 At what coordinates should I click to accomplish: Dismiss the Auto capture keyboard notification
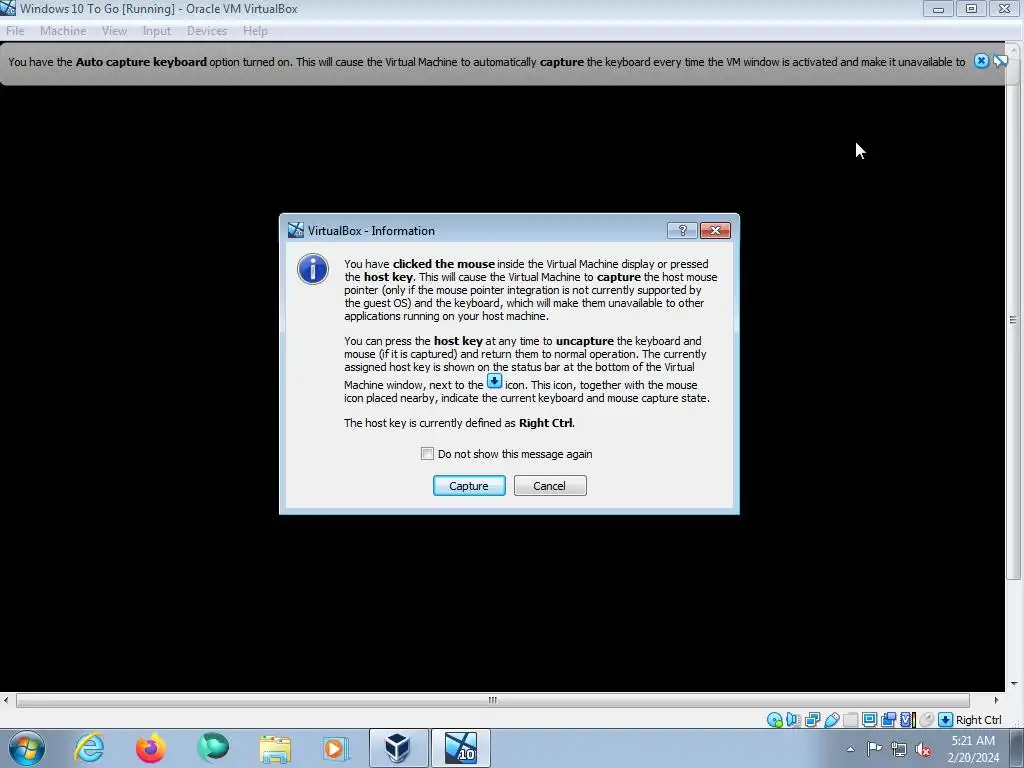click(981, 61)
